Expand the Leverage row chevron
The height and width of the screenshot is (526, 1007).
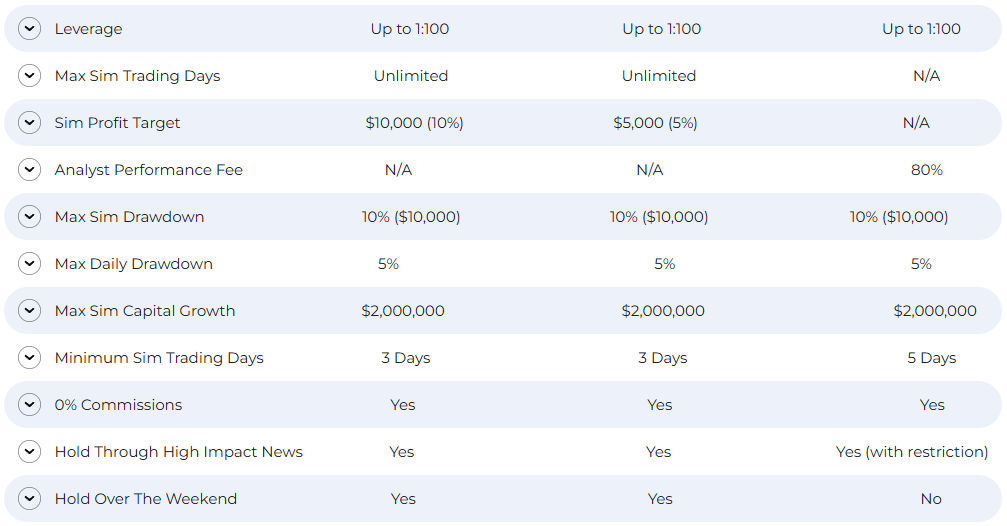point(30,29)
